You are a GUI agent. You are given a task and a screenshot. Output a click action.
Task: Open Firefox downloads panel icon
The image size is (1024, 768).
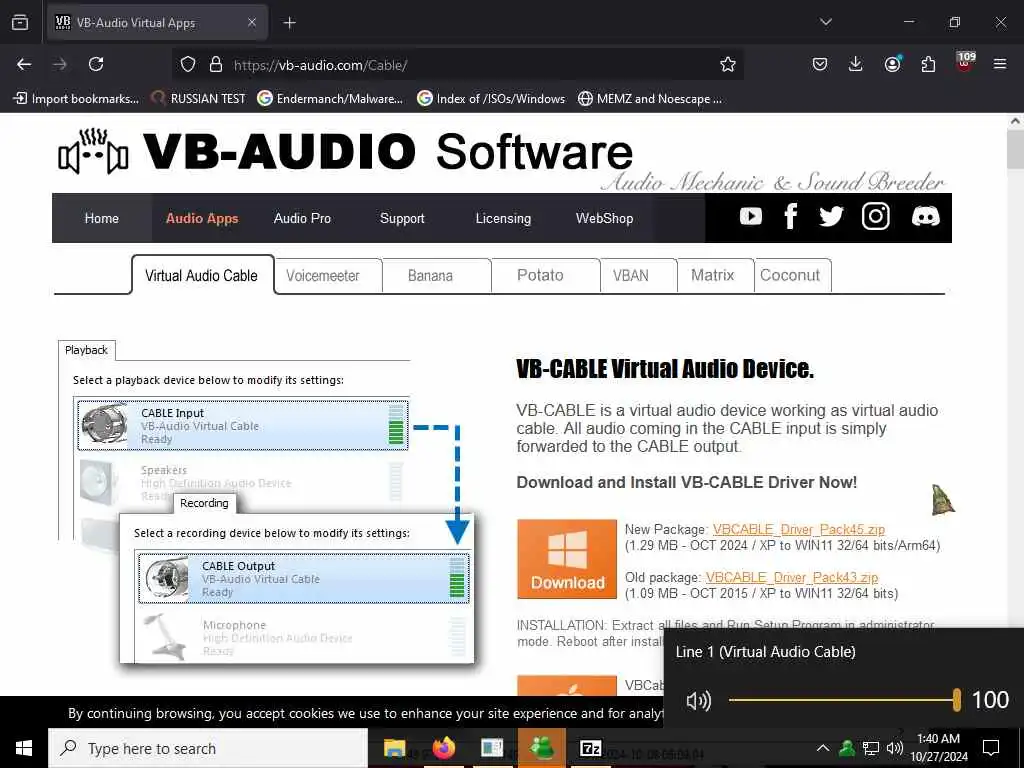pyautogui.click(x=856, y=64)
